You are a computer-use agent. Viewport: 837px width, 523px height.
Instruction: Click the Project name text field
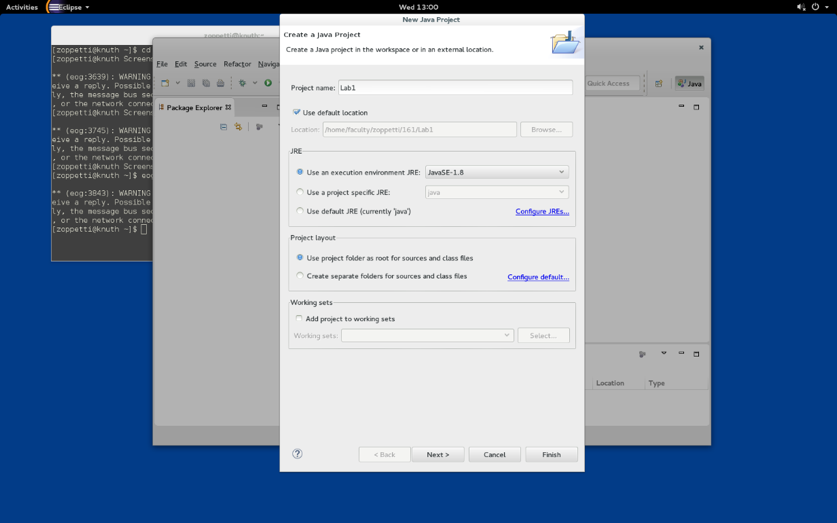coord(455,88)
